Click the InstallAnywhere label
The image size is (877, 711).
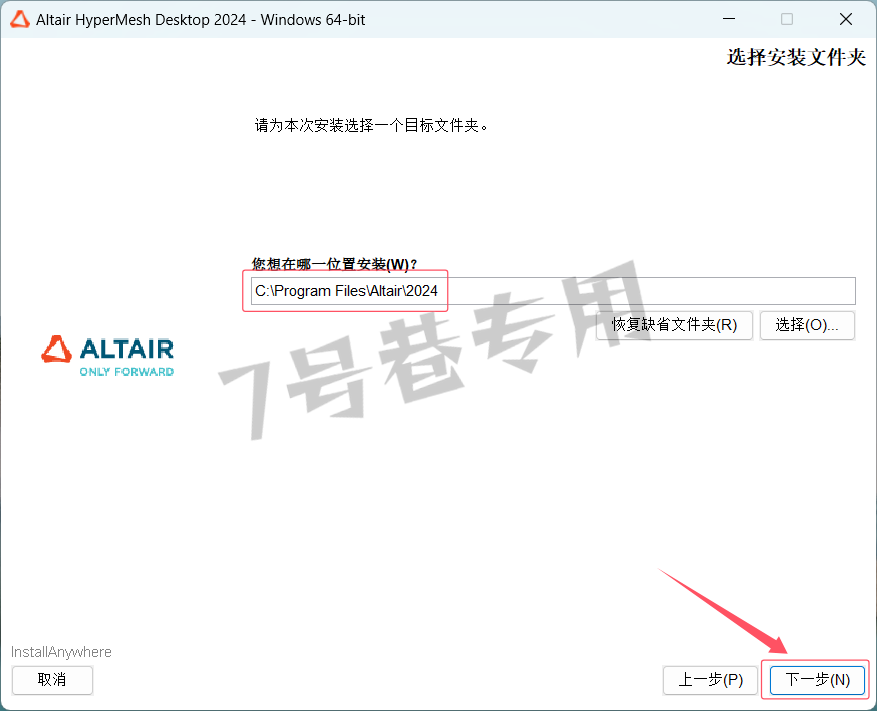(61, 652)
